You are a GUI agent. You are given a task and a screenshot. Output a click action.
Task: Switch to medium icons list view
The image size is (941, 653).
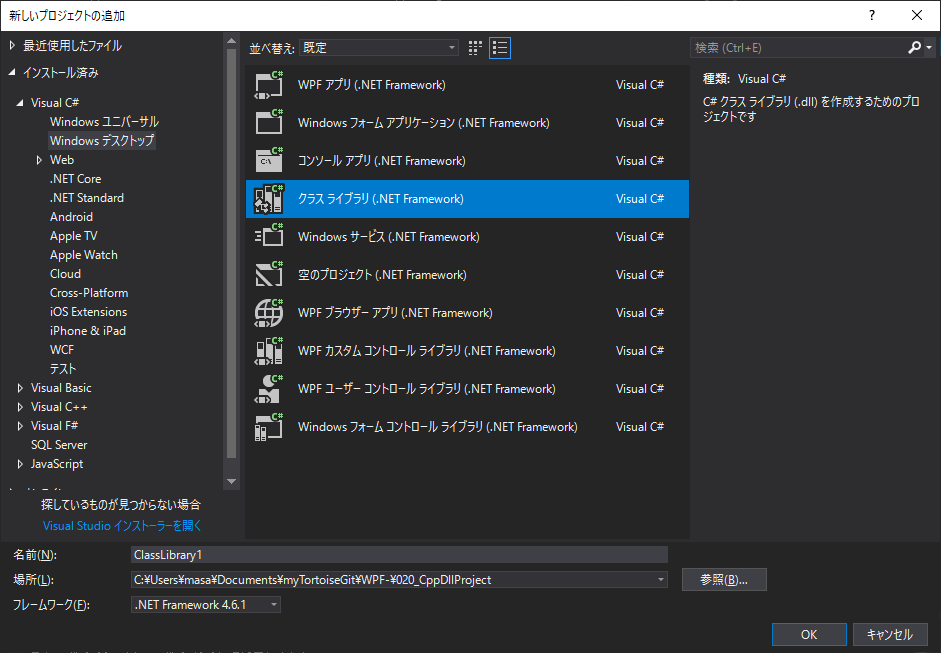(500, 48)
